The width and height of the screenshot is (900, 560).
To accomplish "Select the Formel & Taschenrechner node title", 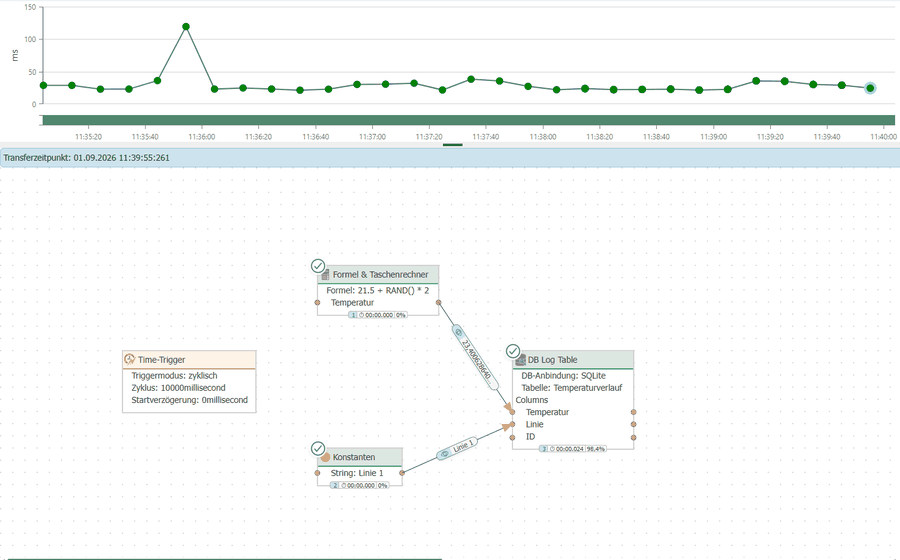I will [x=380, y=275].
